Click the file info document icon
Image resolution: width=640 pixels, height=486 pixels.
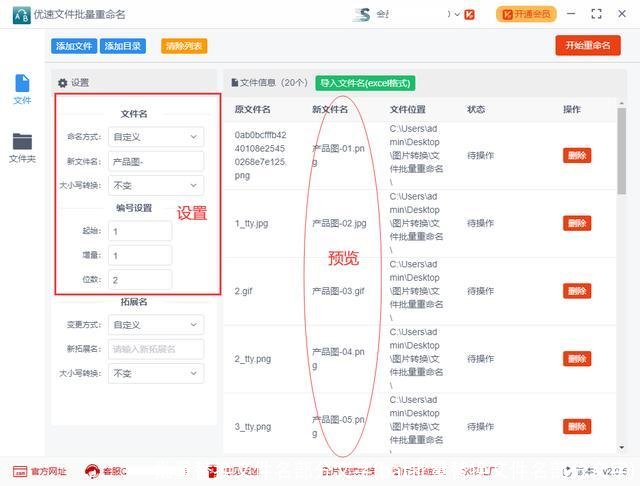click(235, 83)
